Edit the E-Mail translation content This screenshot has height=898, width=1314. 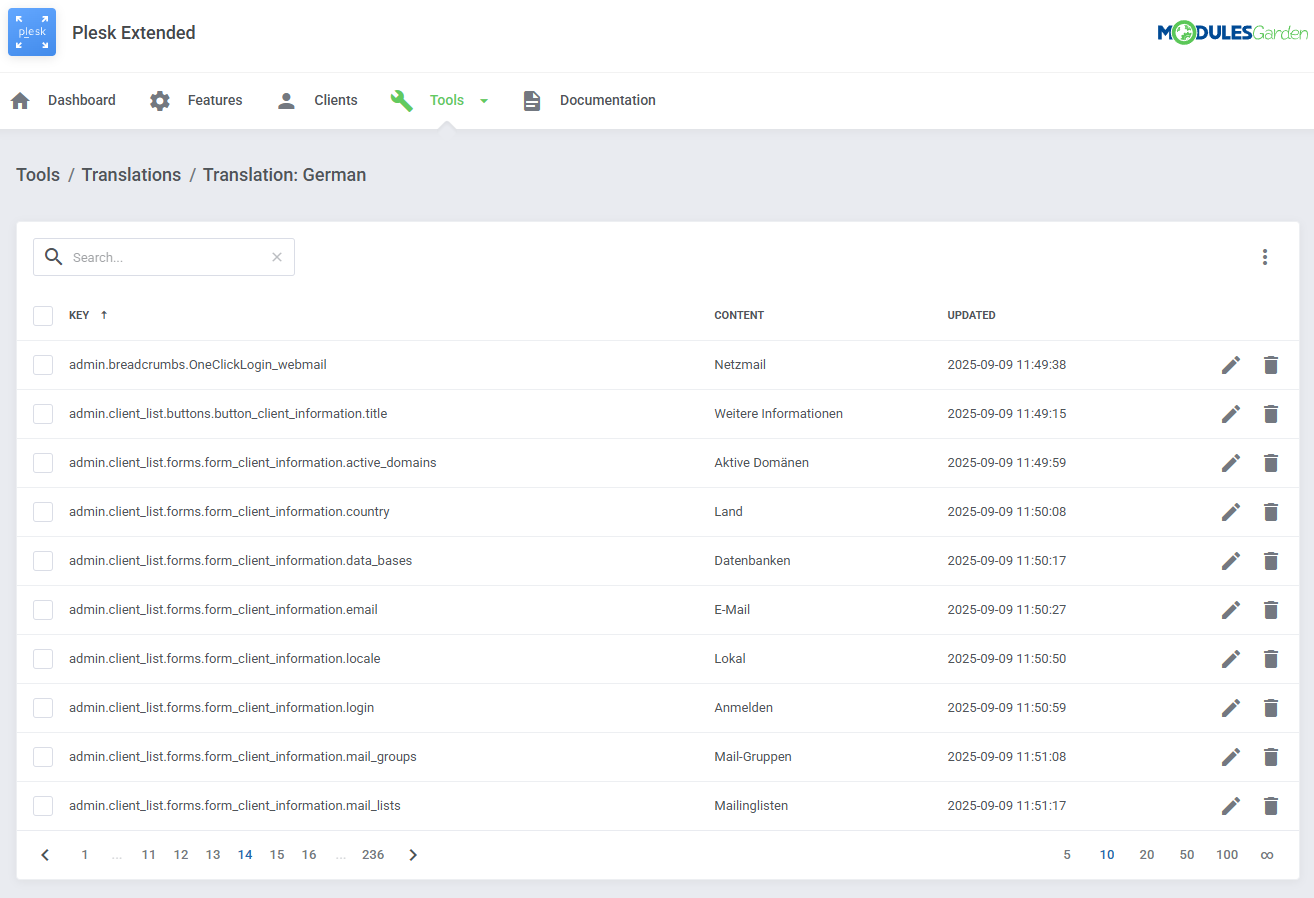click(x=1231, y=609)
